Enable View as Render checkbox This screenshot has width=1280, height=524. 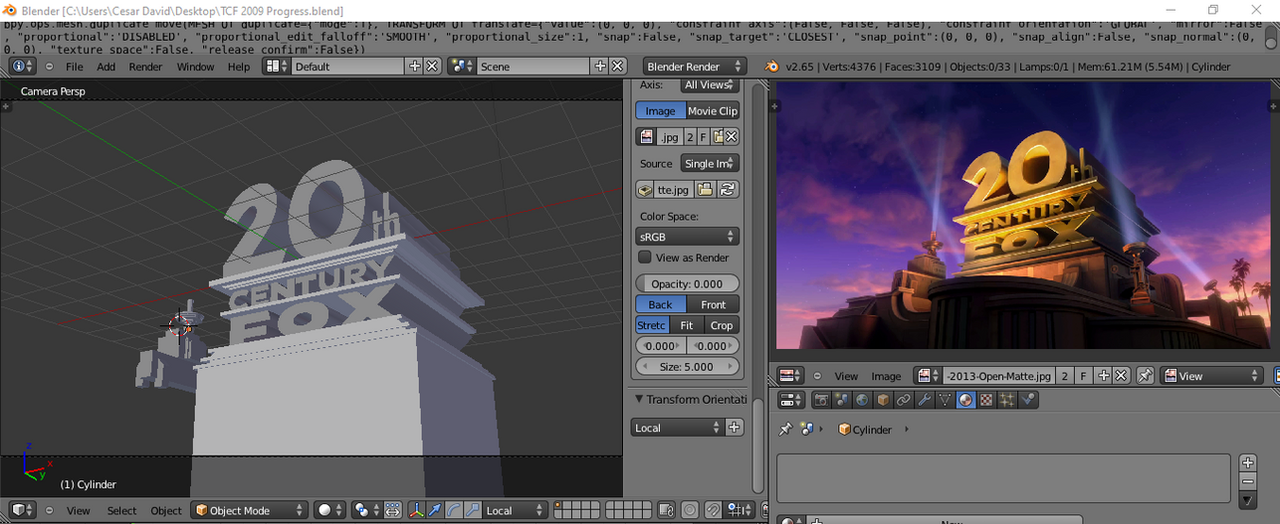tap(645, 257)
